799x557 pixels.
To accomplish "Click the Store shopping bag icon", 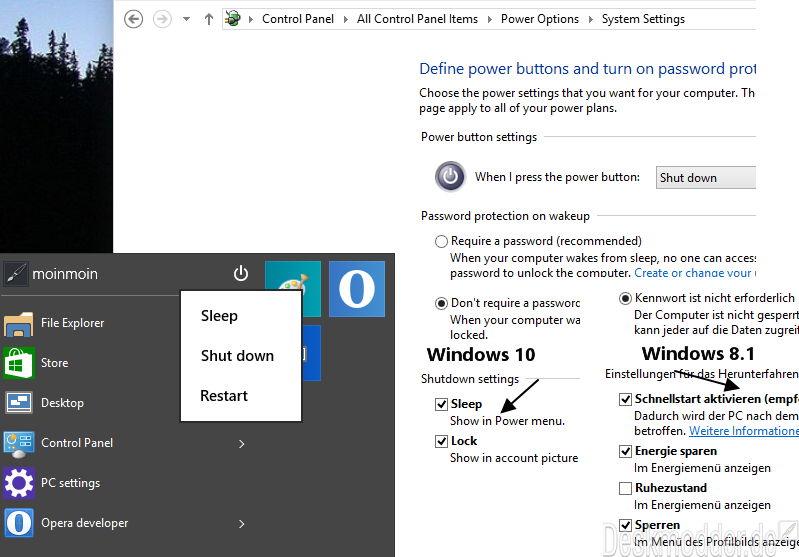I will (x=19, y=363).
